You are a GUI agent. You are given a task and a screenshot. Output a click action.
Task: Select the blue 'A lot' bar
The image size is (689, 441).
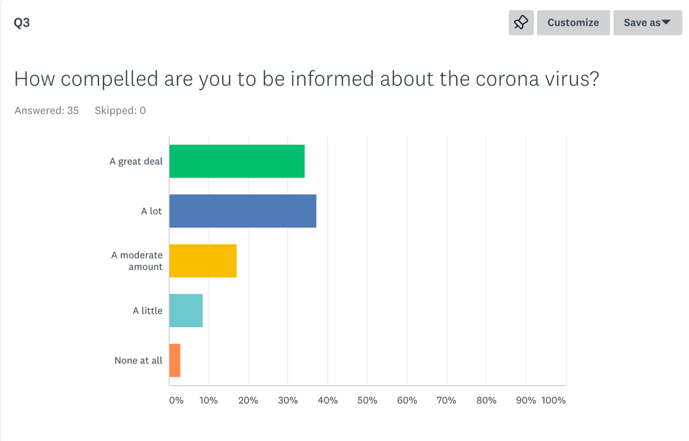click(x=243, y=211)
